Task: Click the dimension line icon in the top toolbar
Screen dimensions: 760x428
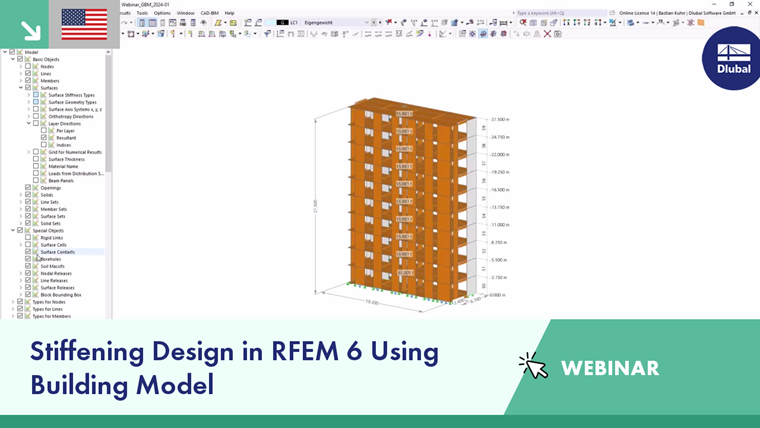Action: tap(503, 22)
